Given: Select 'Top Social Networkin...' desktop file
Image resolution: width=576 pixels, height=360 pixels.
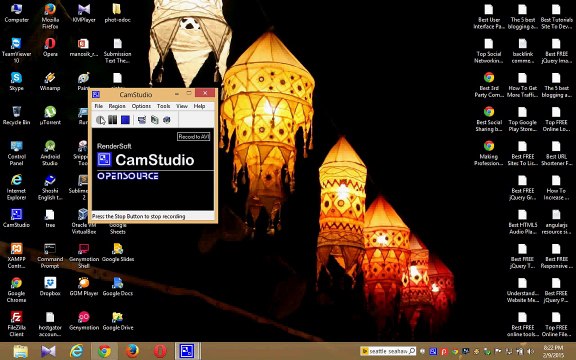Looking at the screenshot, I should point(489,50).
